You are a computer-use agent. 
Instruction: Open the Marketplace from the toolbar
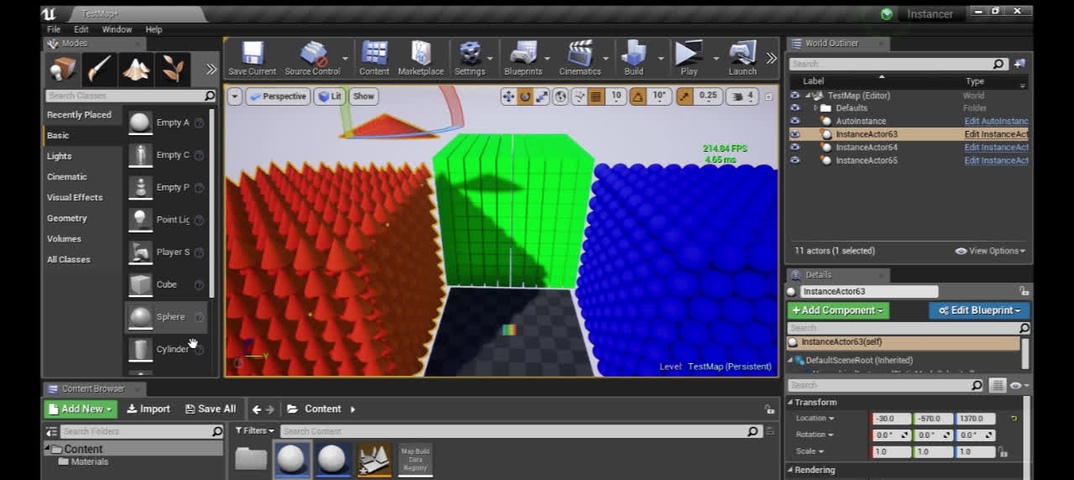pyautogui.click(x=421, y=58)
